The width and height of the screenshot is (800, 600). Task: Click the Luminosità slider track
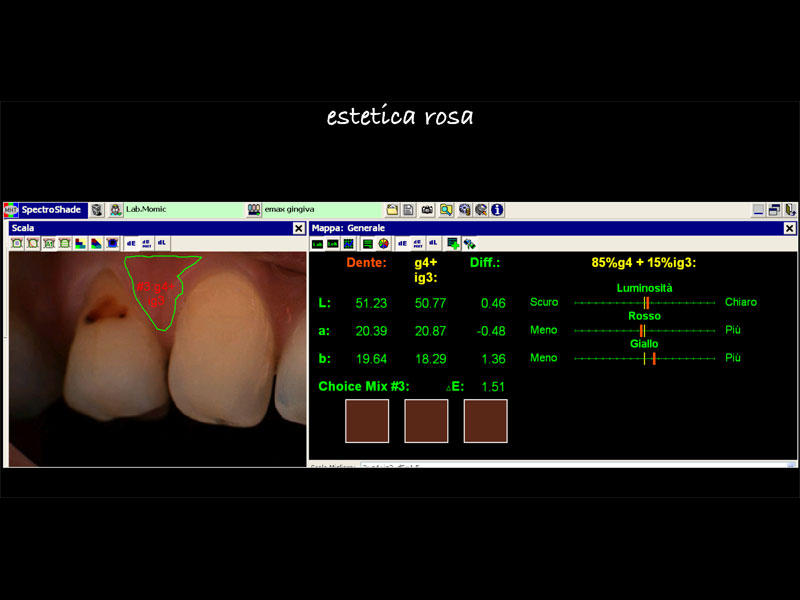(x=644, y=303)
